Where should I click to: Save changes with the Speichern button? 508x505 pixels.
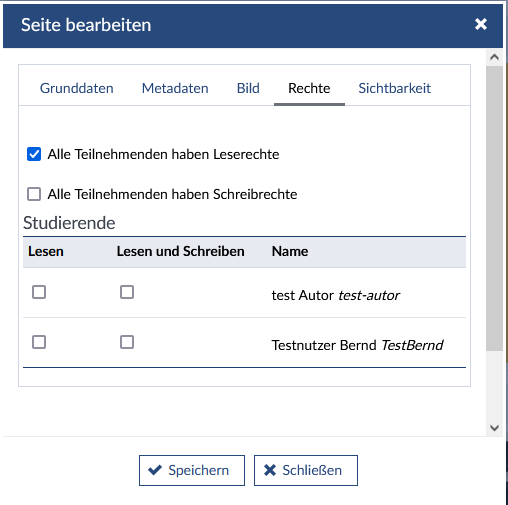[x=192, y=470]
